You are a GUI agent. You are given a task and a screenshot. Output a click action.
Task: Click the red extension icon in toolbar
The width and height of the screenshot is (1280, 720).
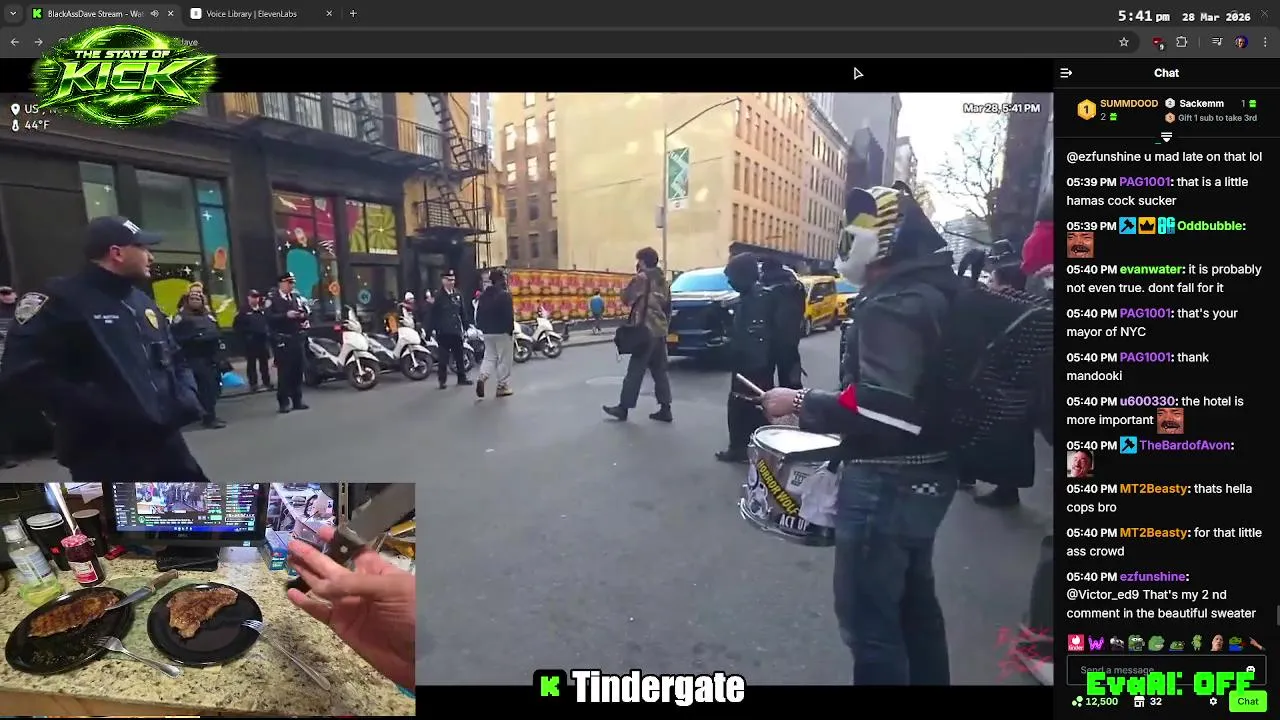click(1158, 42)
